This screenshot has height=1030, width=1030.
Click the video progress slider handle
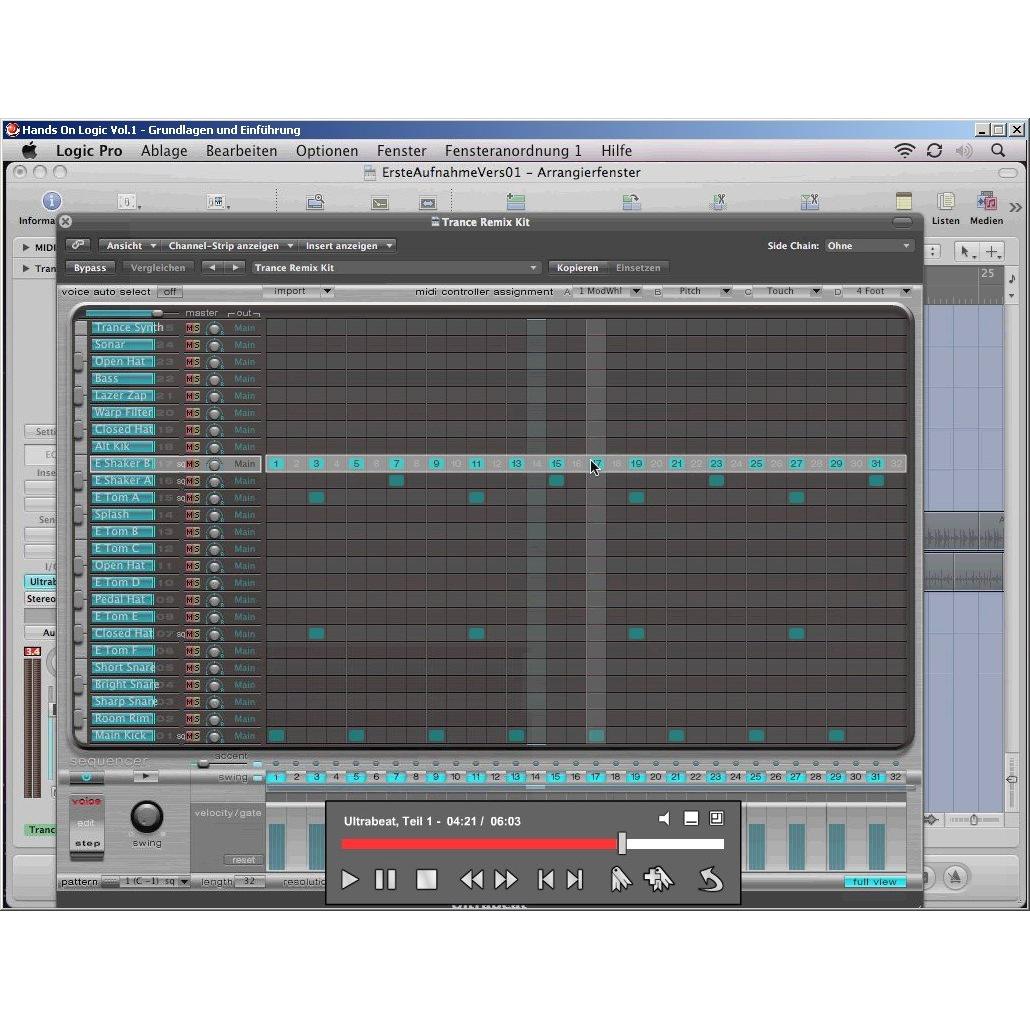point(622,843)
